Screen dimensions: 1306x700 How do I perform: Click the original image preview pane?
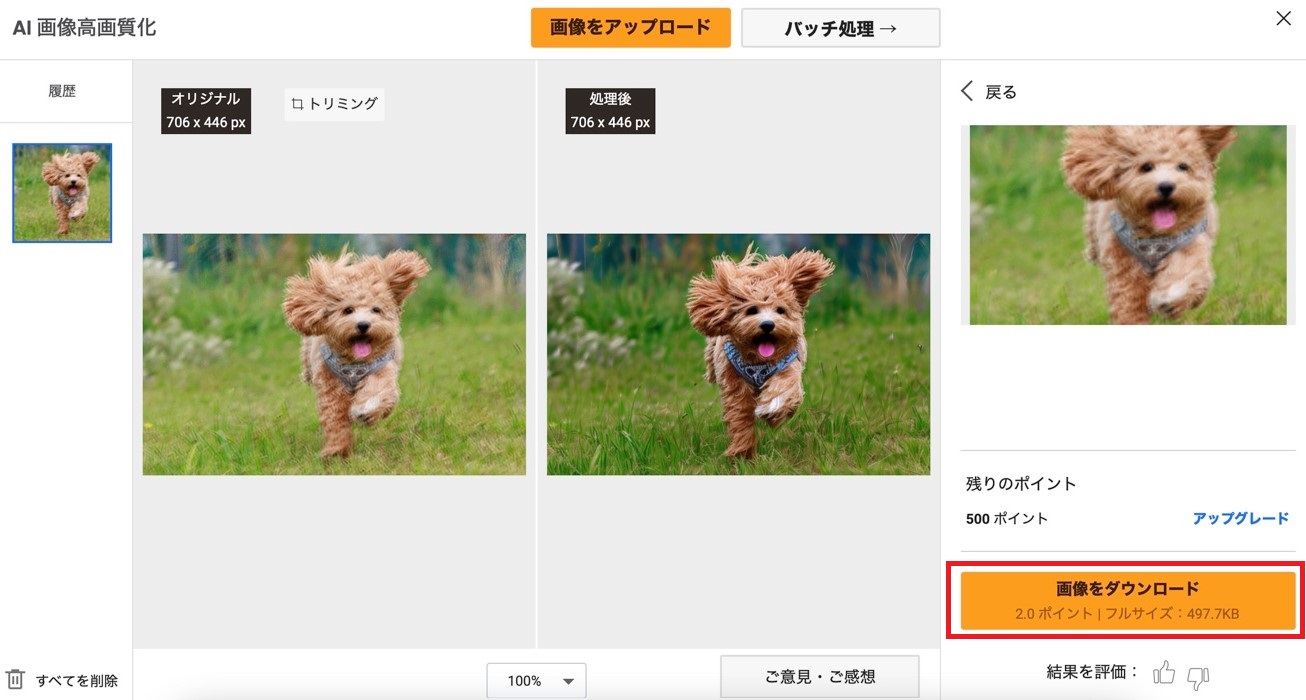click(334, 353)
